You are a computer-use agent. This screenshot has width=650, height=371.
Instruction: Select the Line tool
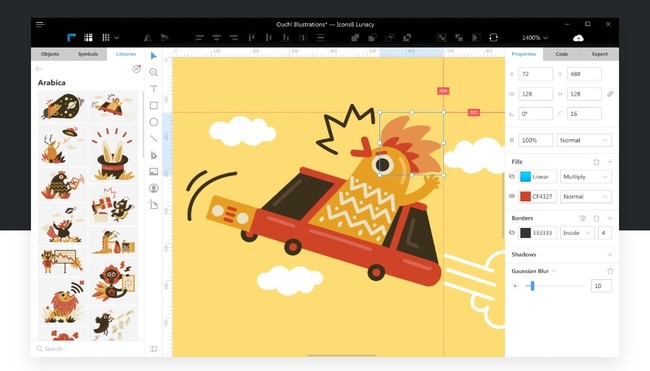click(154, 138)
